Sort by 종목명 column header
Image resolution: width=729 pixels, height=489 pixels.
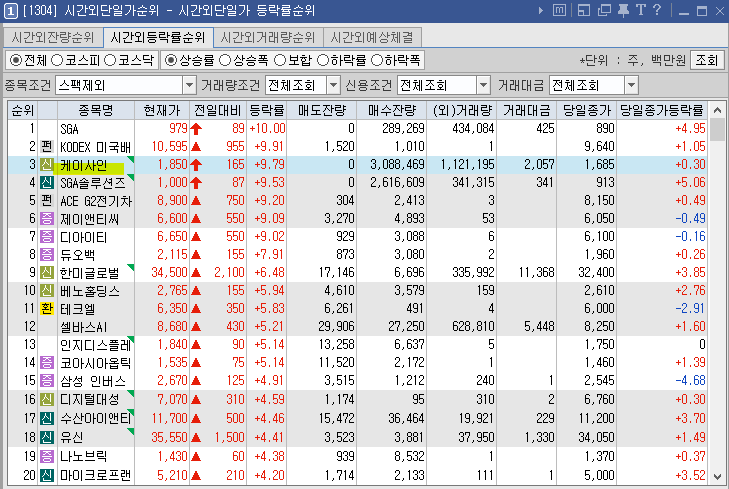[96, 110]
